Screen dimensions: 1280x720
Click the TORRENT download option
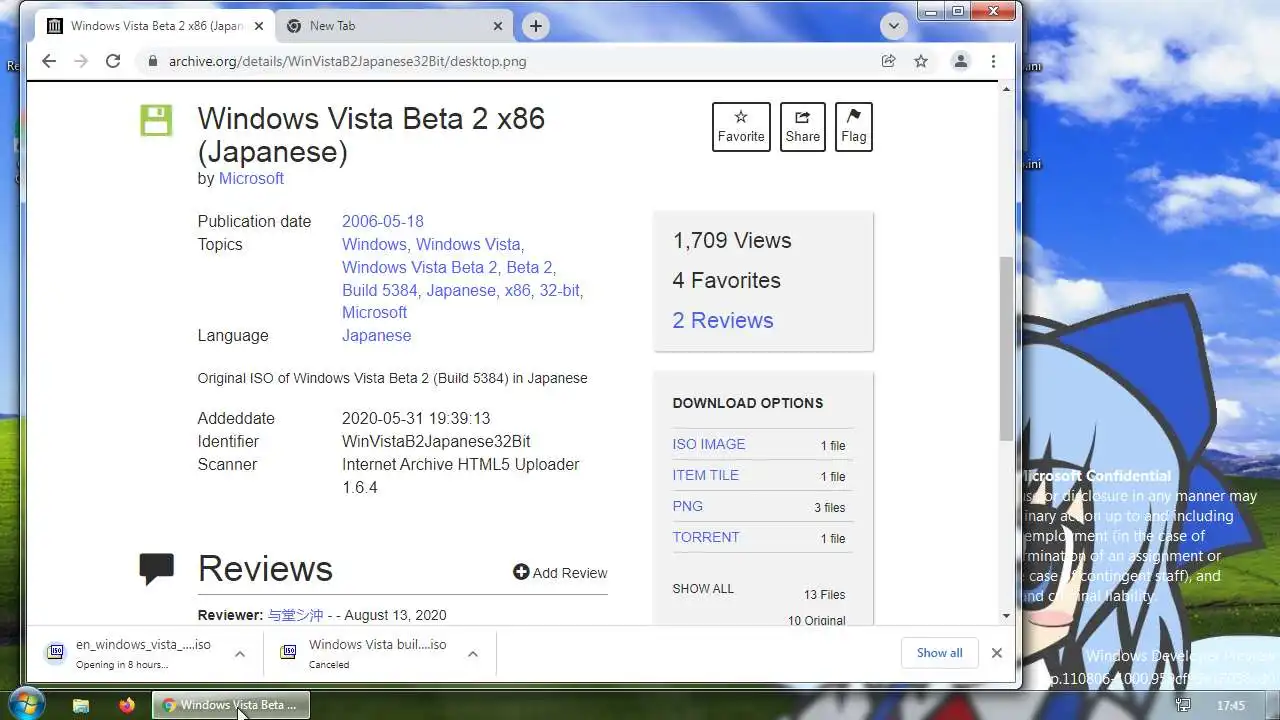(x=706, y=537)
